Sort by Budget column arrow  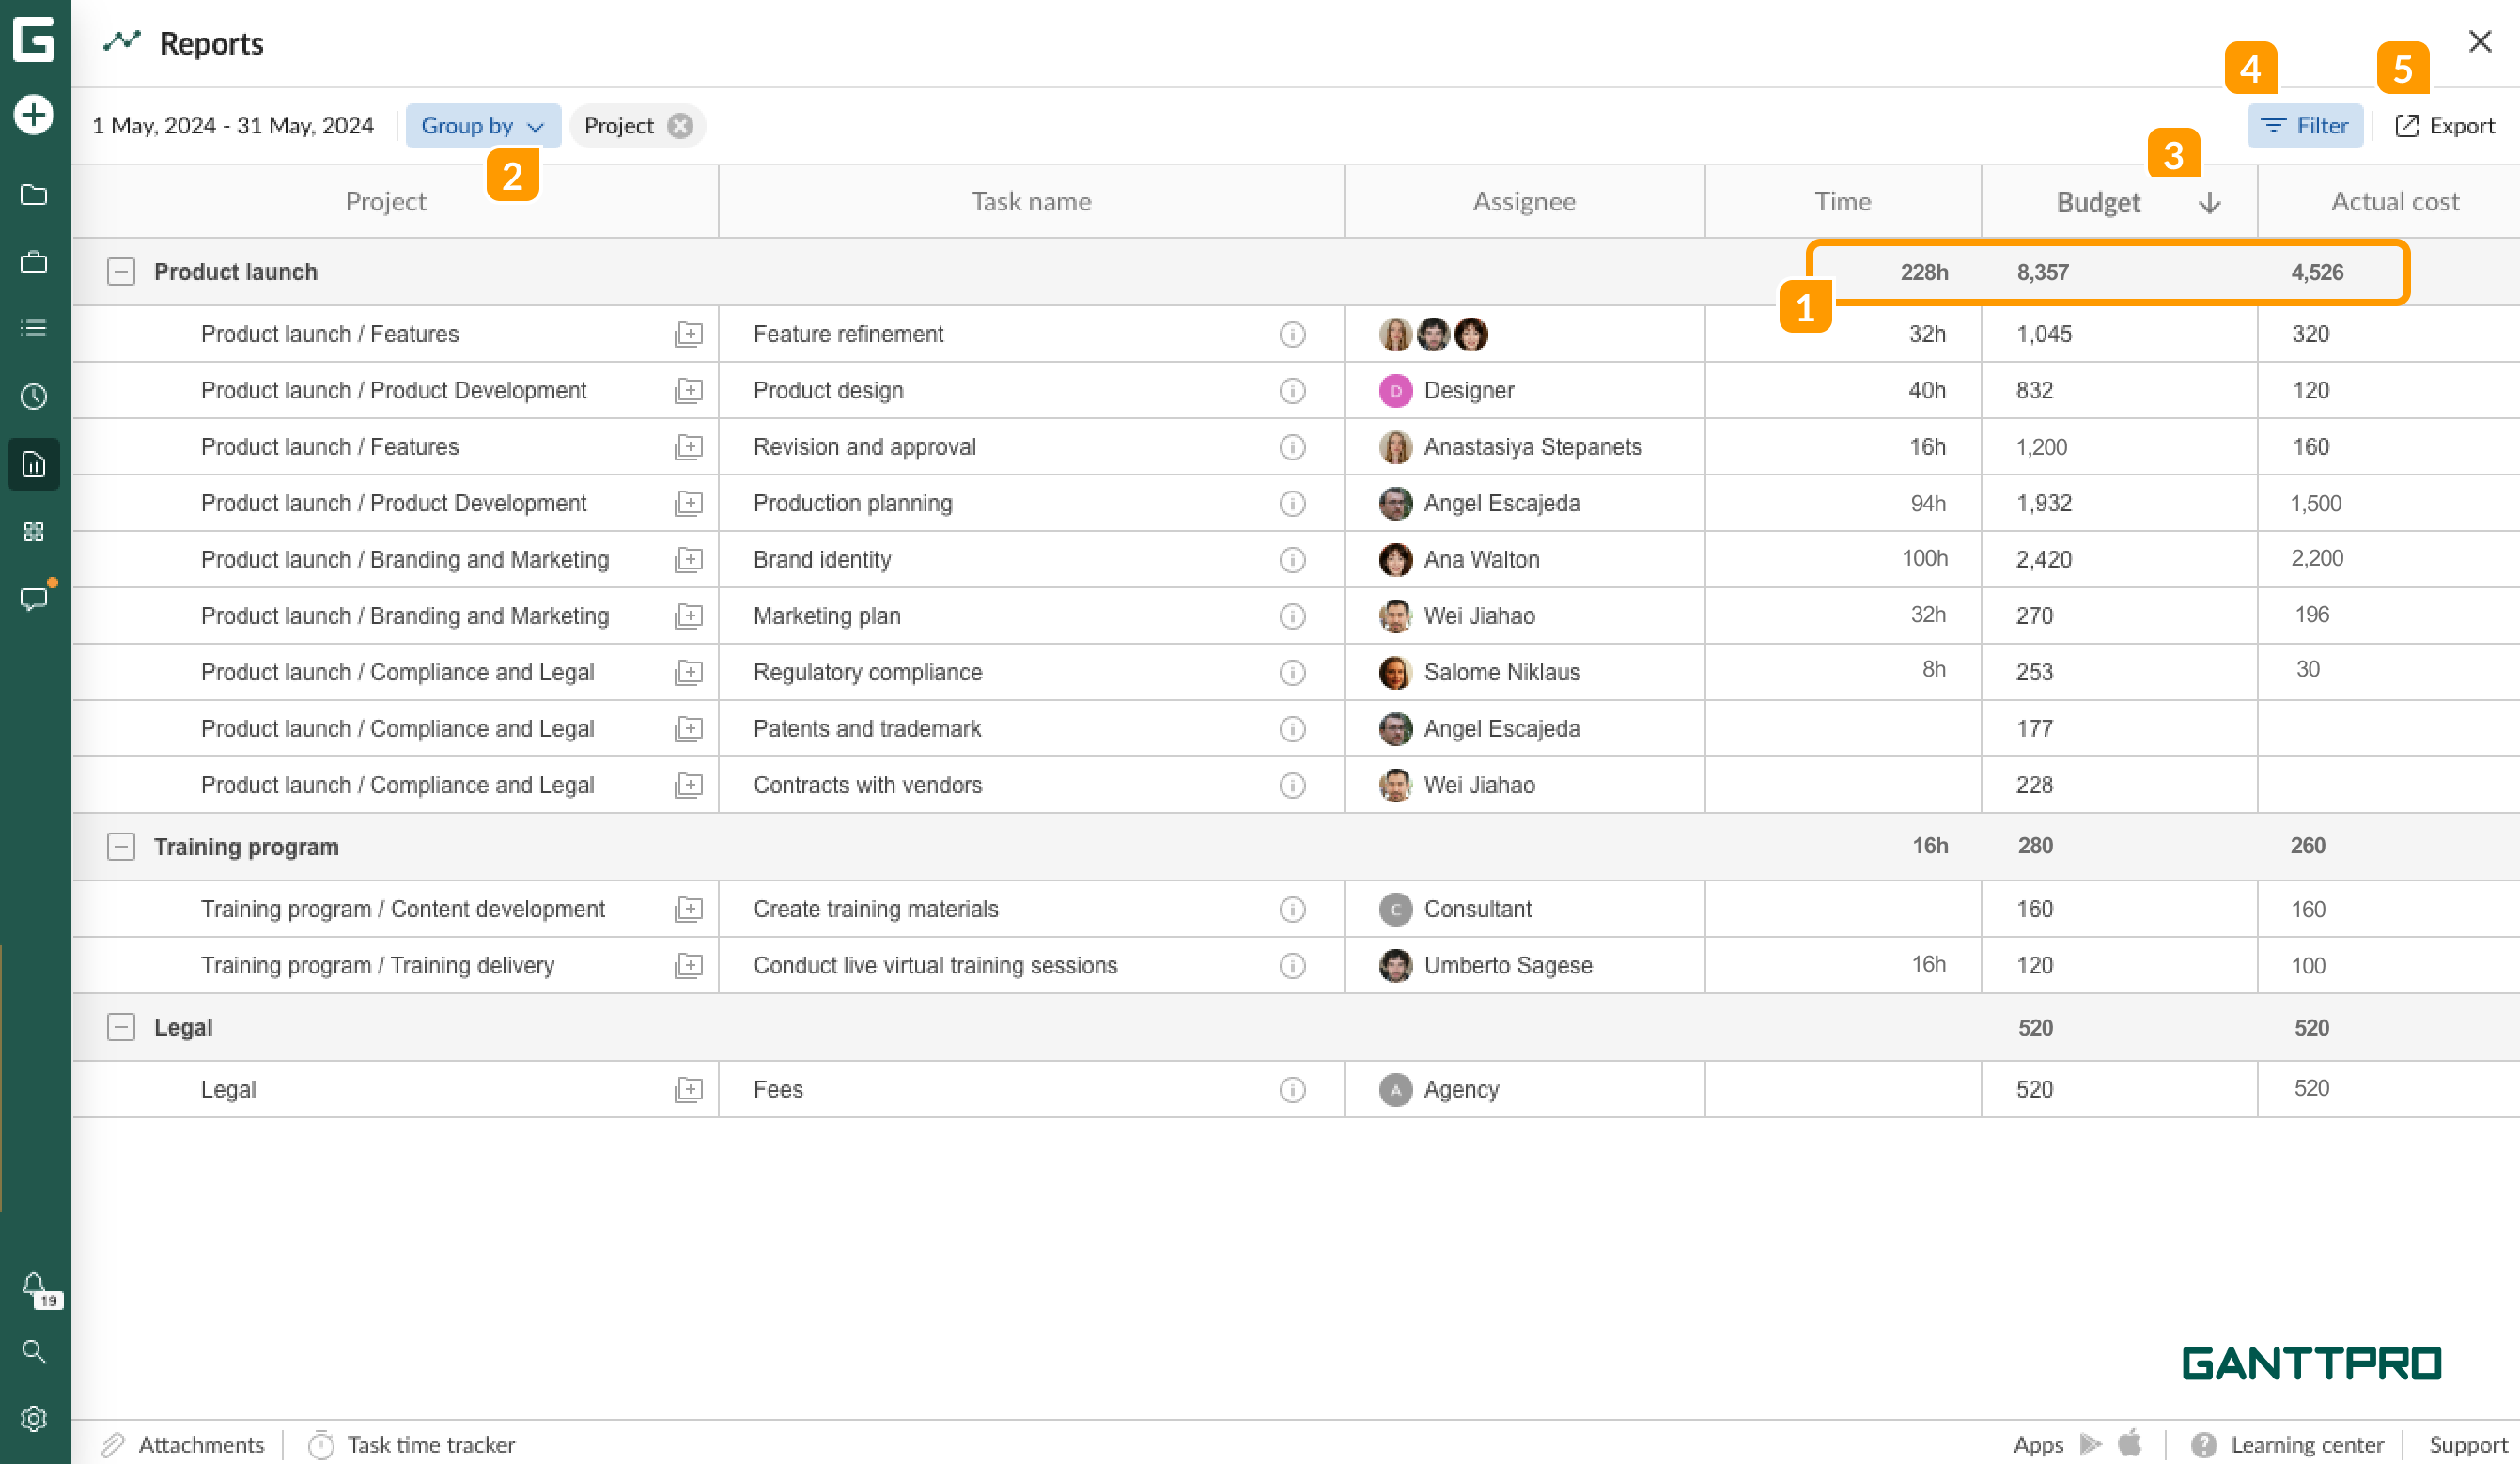click(2209, 203)
